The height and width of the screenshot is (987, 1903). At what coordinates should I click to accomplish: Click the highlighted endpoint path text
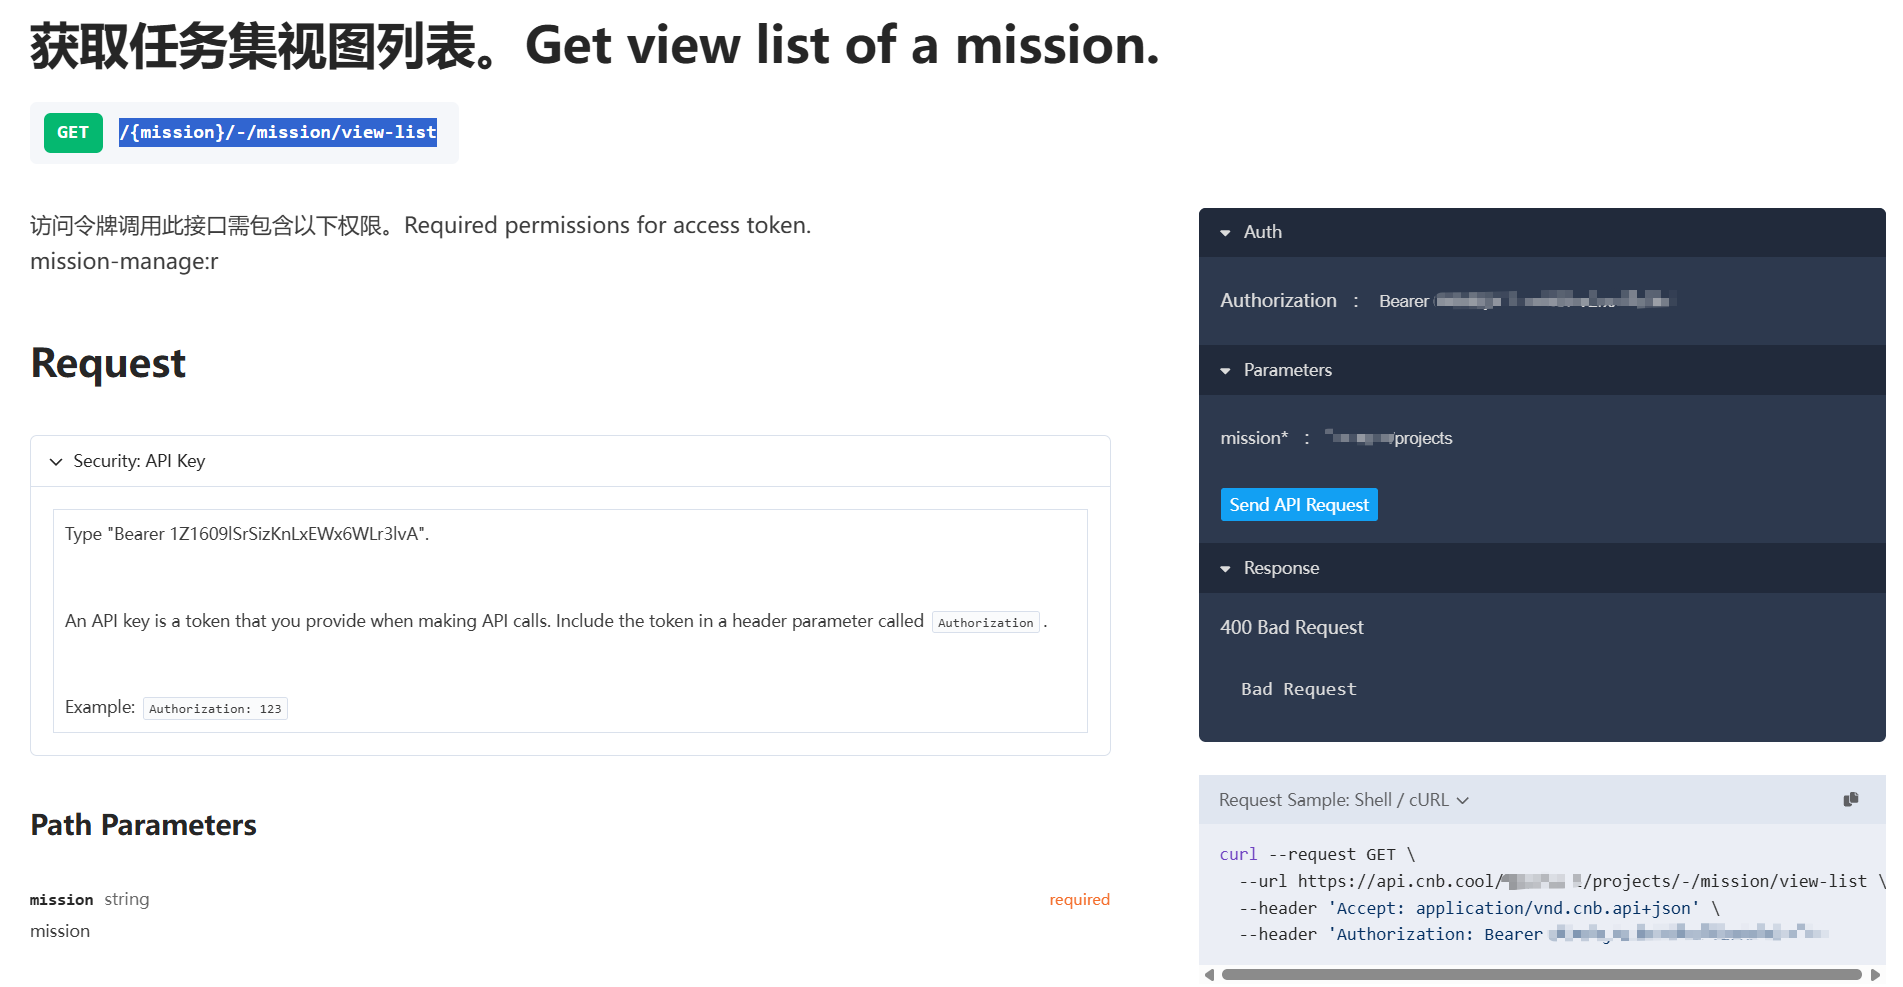coord(278,132)
